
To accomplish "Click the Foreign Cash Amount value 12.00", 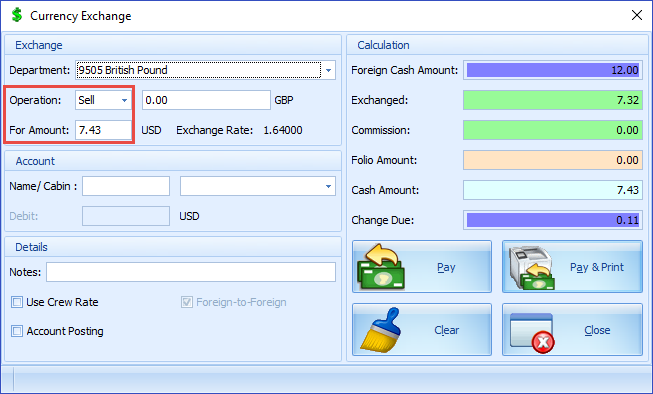I will pos(553,70).
